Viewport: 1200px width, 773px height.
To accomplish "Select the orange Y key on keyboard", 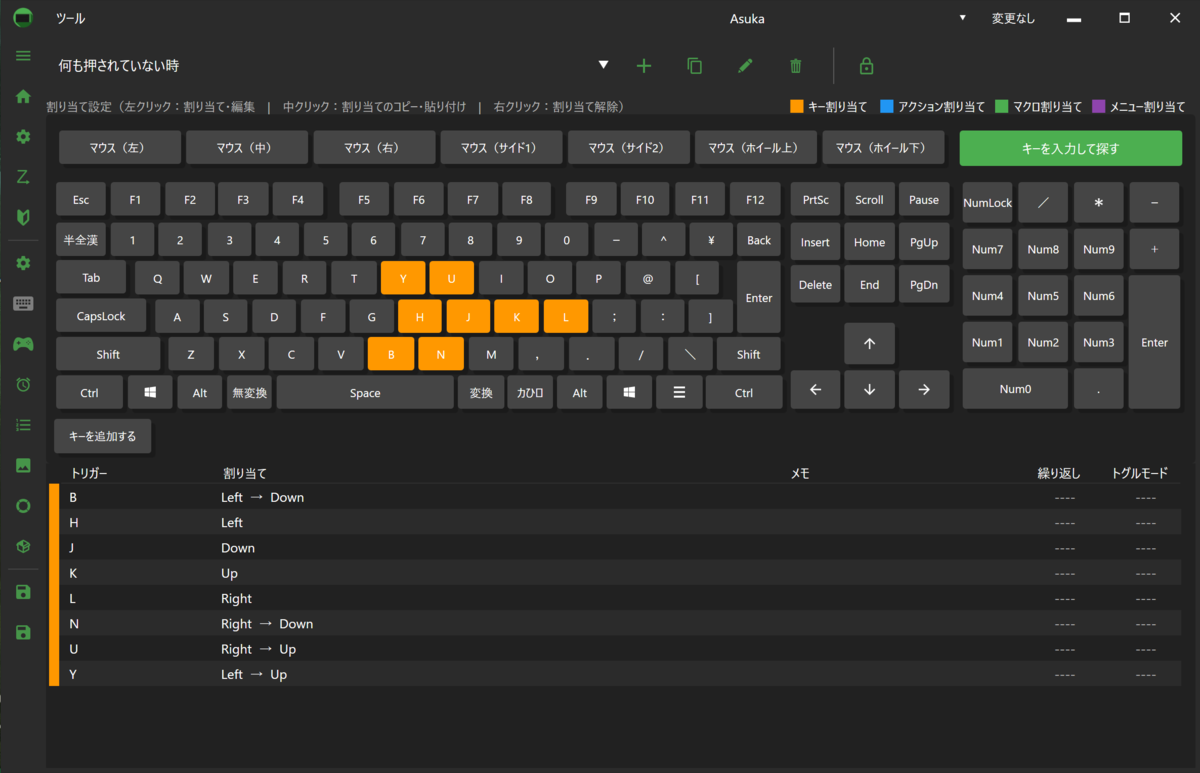I will 403,278.
